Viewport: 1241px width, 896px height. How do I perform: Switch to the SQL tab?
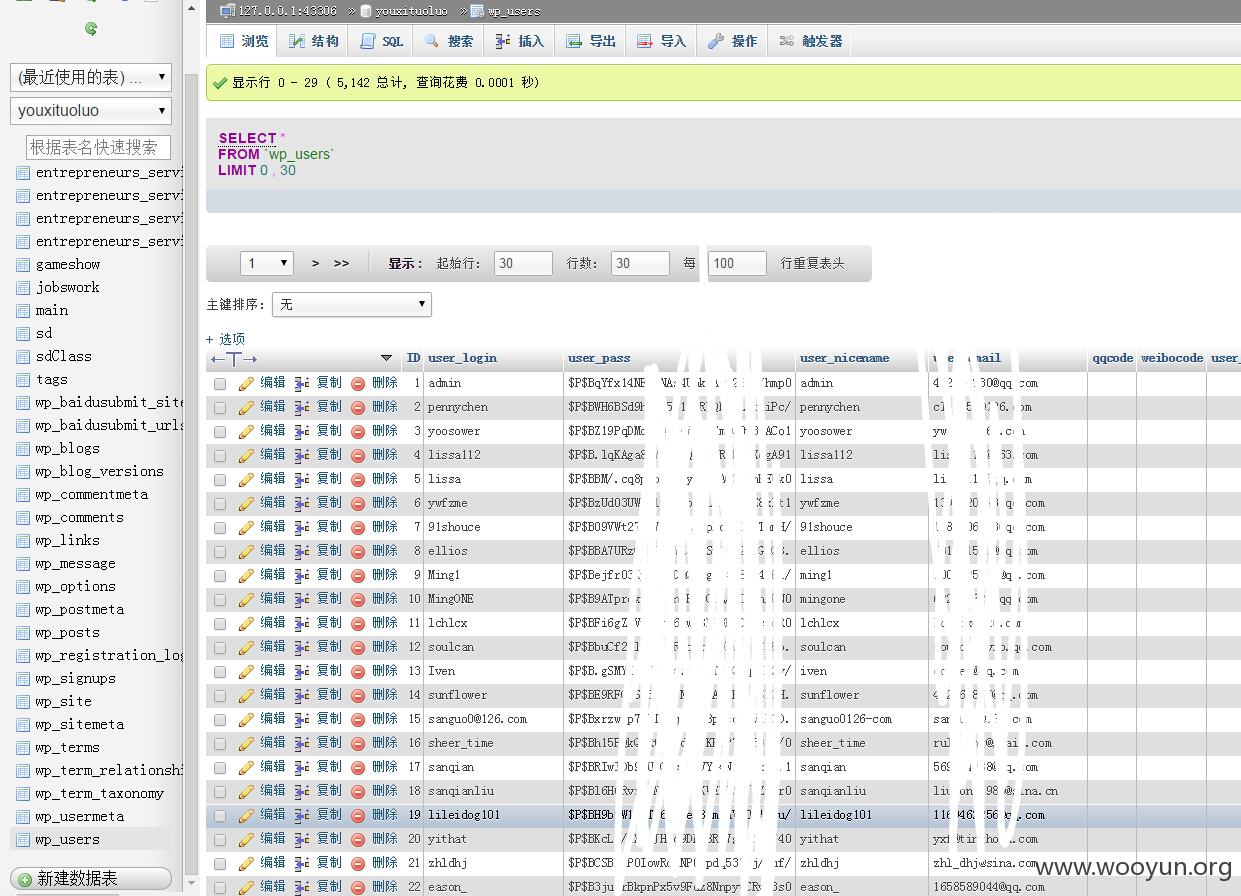(381, 41)
